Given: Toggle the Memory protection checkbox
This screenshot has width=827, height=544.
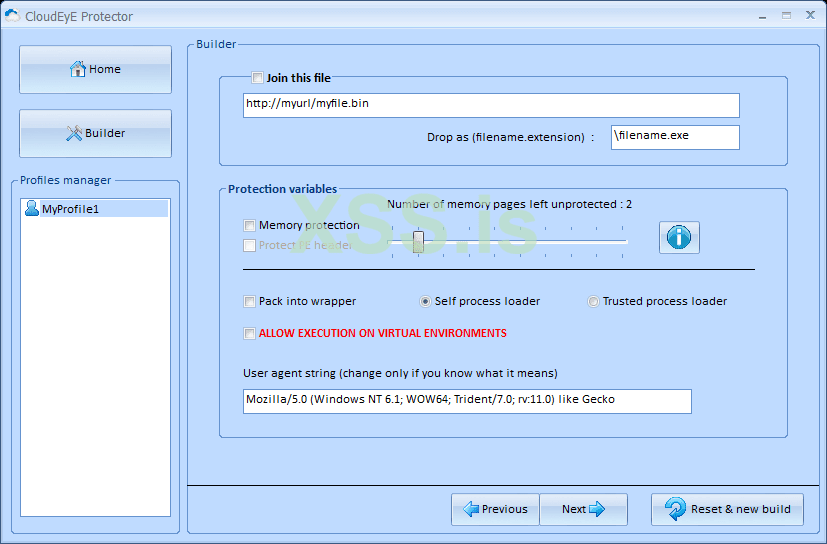Looking at the screenshot, I should [x=249, y=225].
